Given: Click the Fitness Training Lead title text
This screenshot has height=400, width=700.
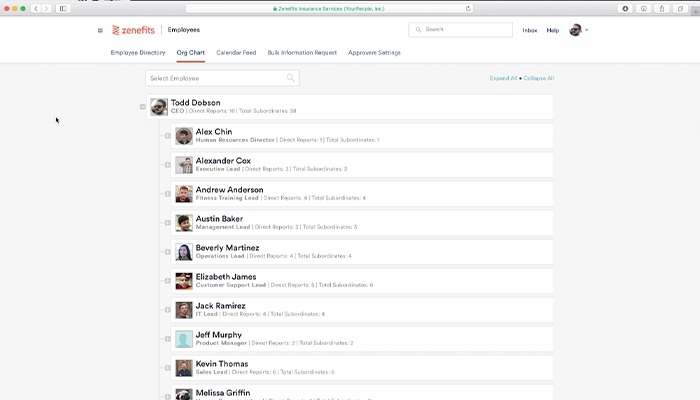Looking at the screenshot, I should click(227, 198).
